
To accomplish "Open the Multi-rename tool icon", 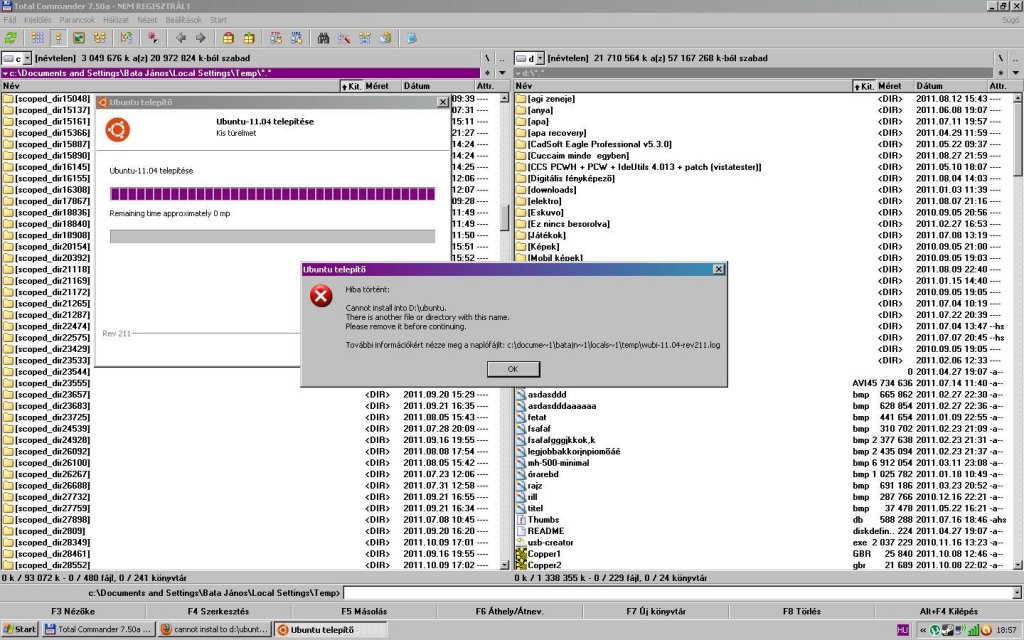I will [344, 38].
